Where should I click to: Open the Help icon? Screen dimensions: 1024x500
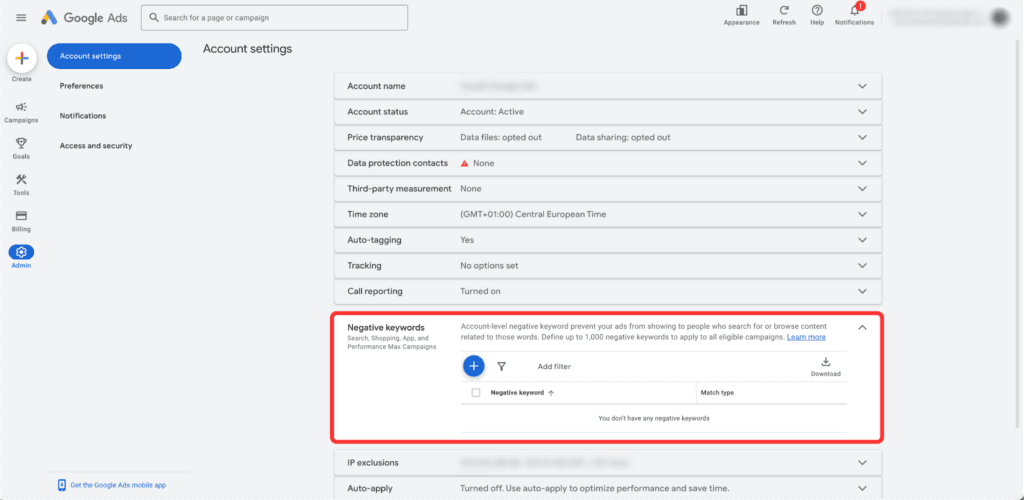(817, 11)
